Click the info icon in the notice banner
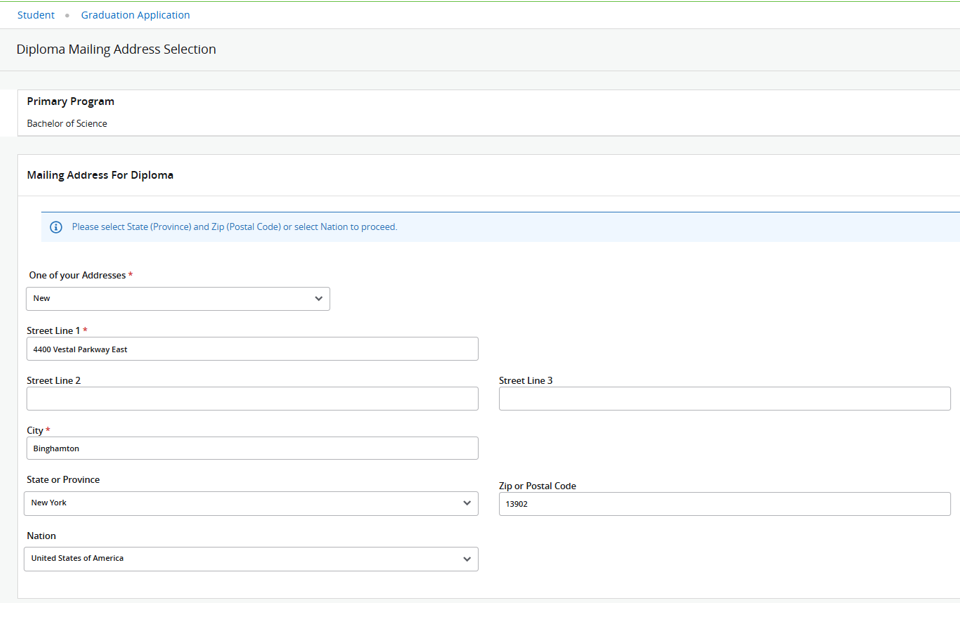Screen dimensions: 960x624 pyautogui.click(x=56, y=227)
